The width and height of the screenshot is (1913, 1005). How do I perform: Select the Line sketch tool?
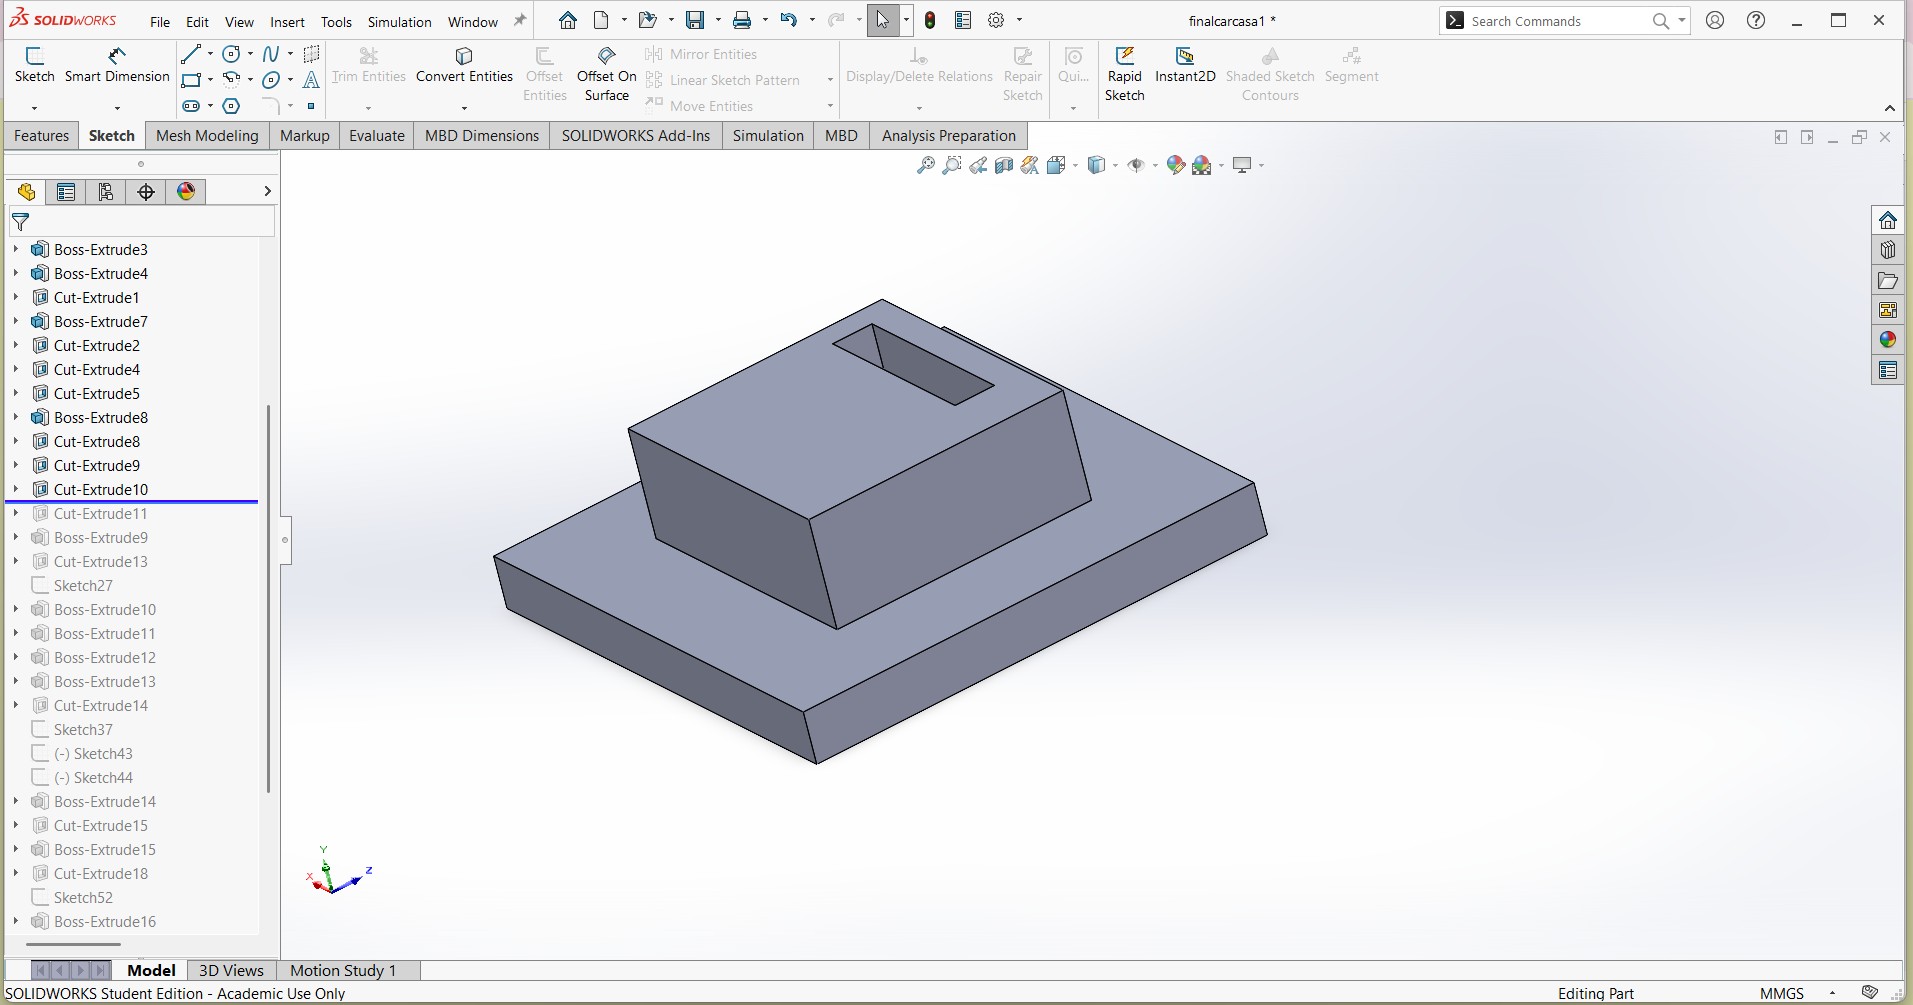click(191, 54)
